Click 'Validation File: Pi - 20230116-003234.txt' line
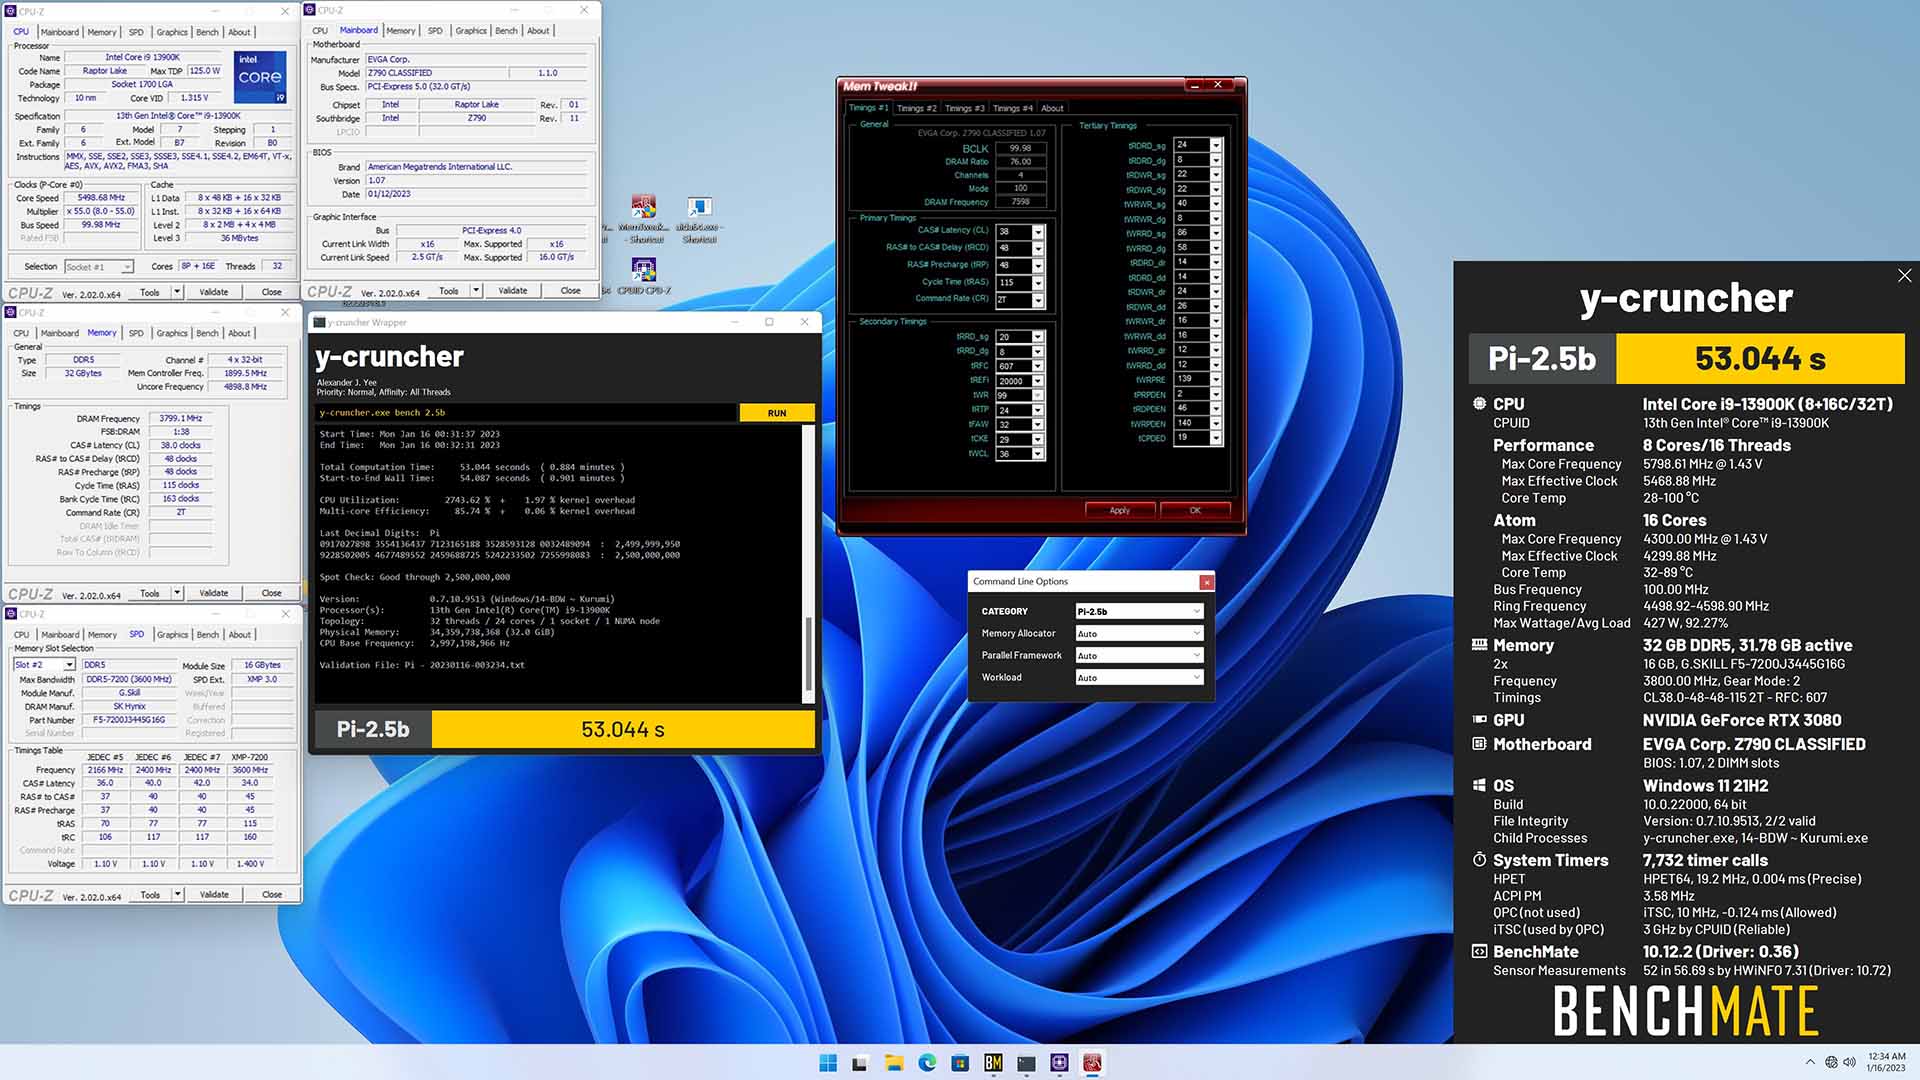This screenshot has width=1920, height=1080. 422,665
